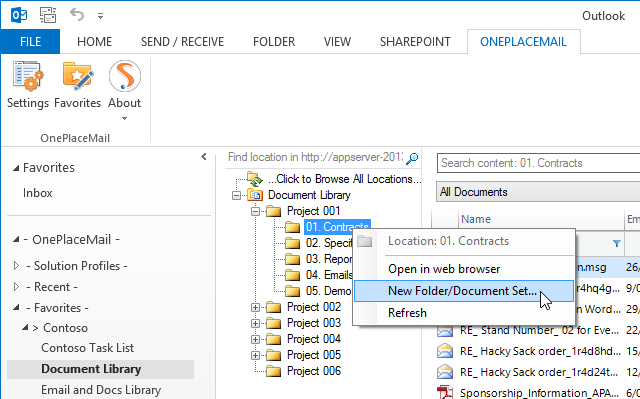Switch to the SHAREPOINT ribbon tab
The height and width of the screenshot is (399, 640).
[415, 42]
